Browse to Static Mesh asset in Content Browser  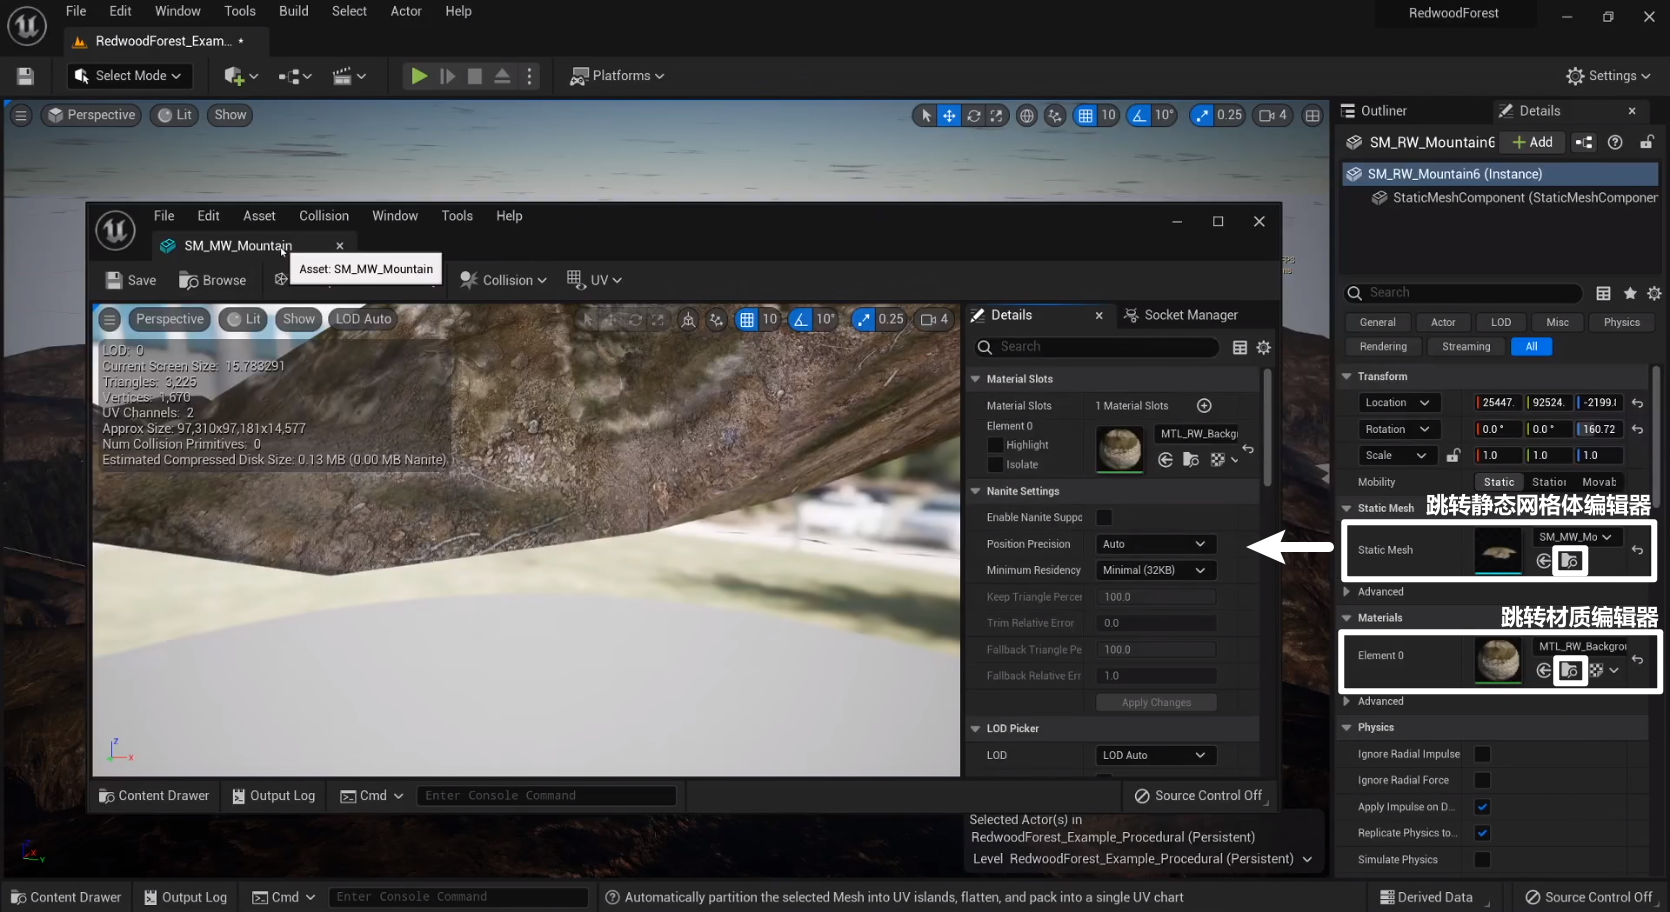[x=1570, y=561]
